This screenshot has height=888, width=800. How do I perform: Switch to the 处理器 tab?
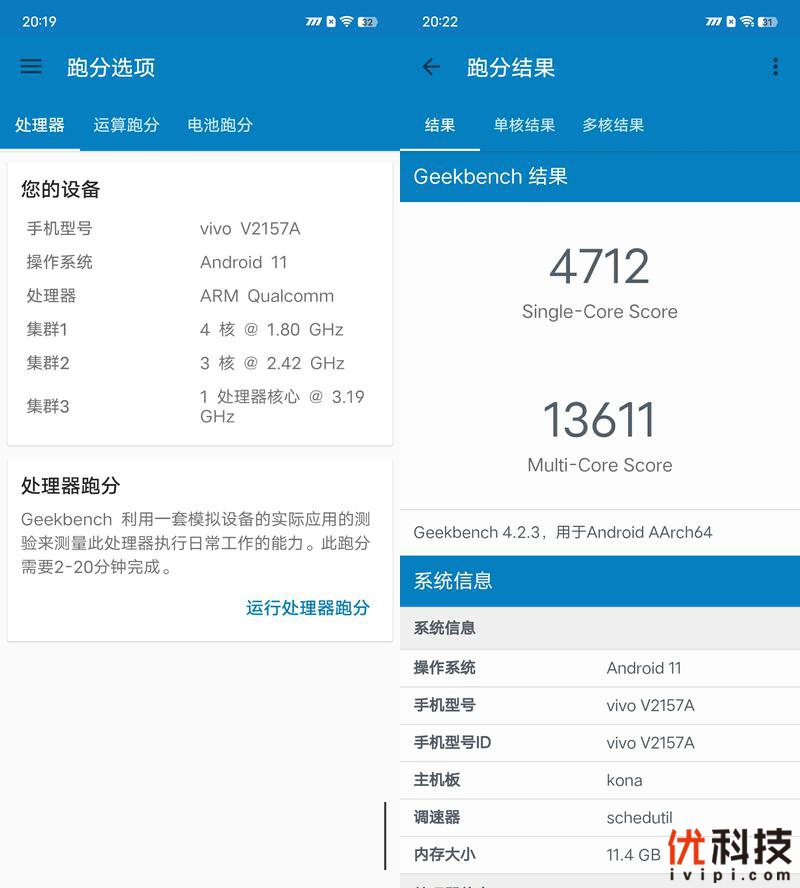40,125
